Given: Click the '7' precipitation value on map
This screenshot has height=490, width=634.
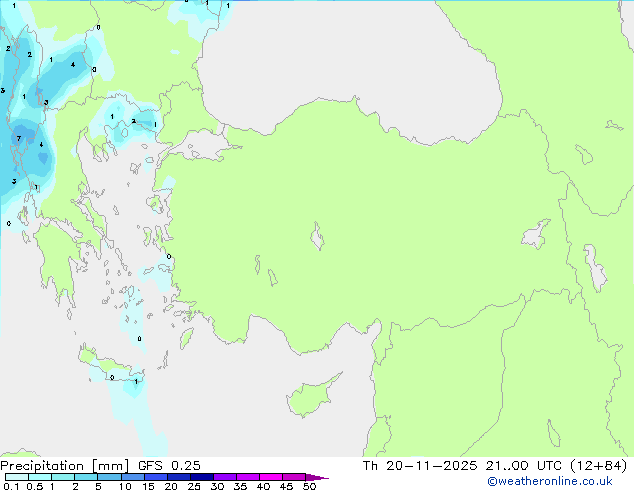Looking at the screenshot, I should coord(19,139).
